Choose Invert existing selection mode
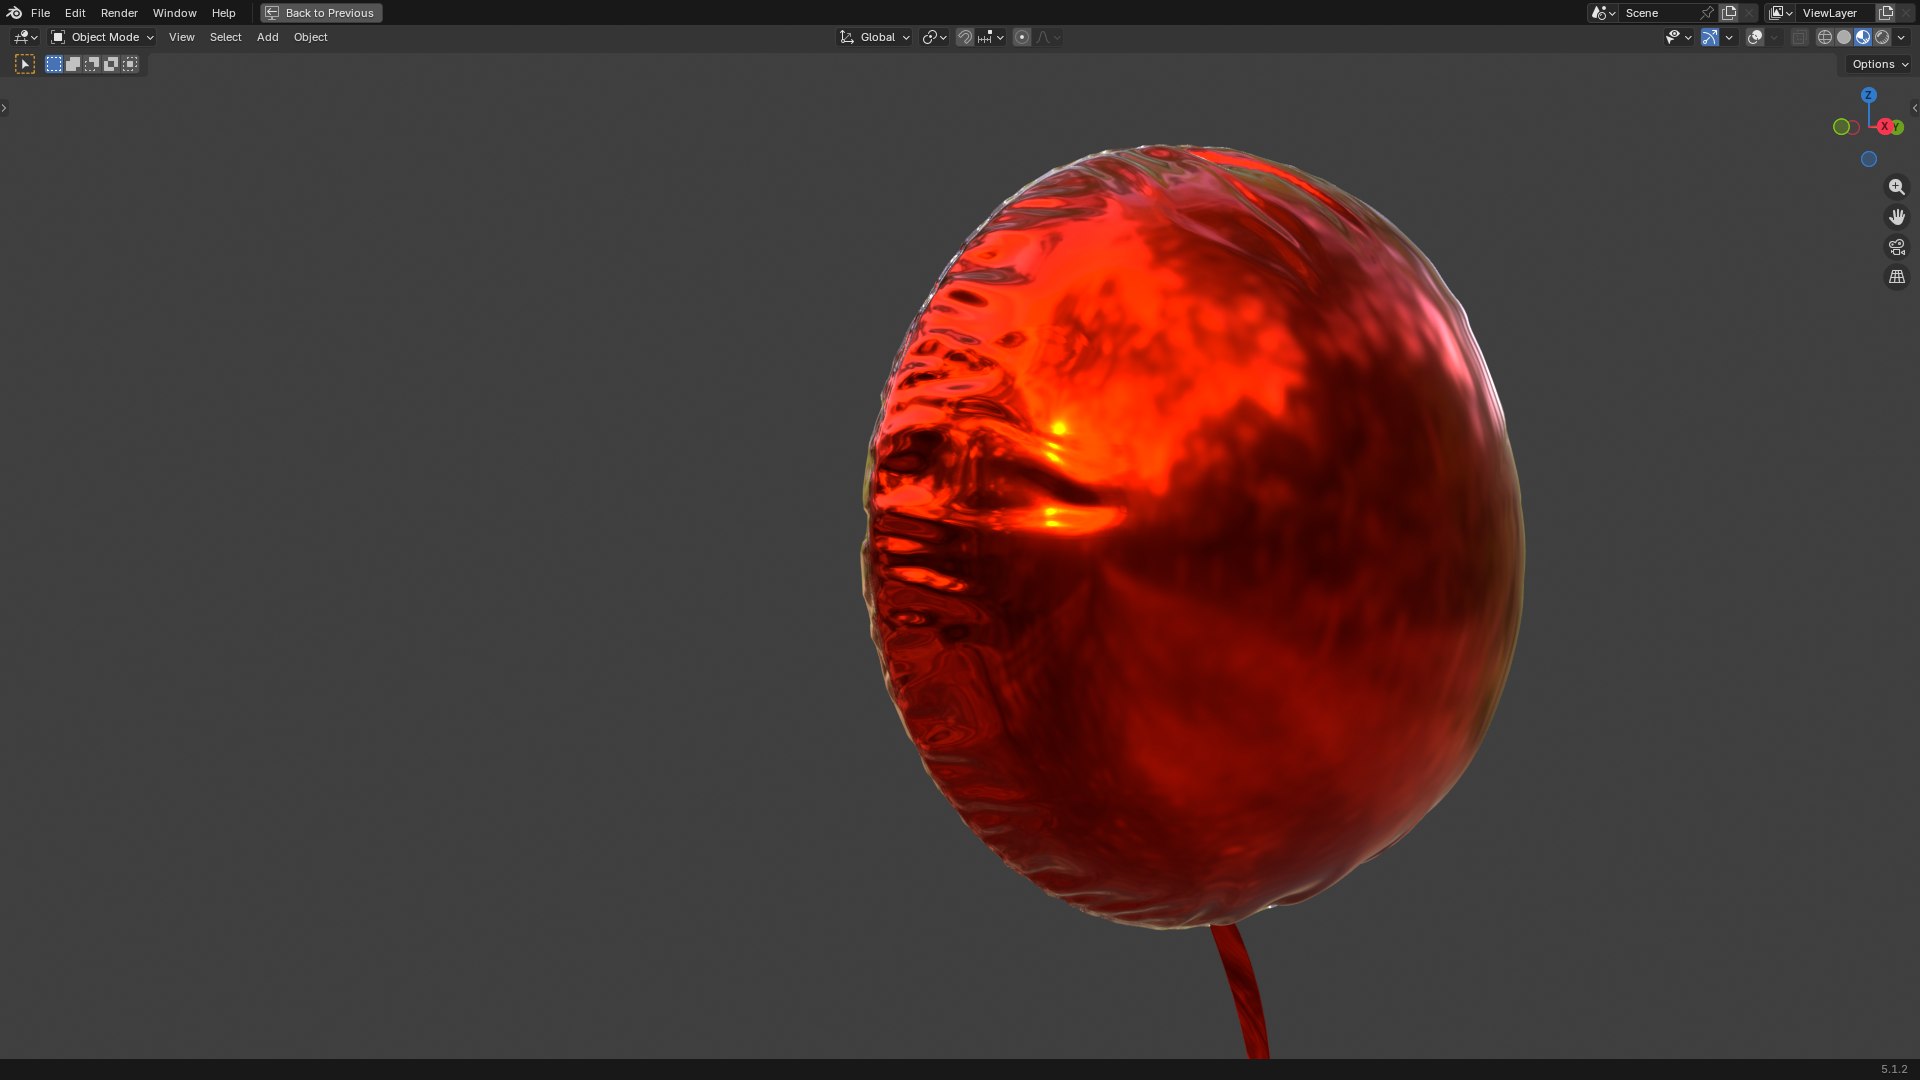The image size is (1920, 1080). 111,64
